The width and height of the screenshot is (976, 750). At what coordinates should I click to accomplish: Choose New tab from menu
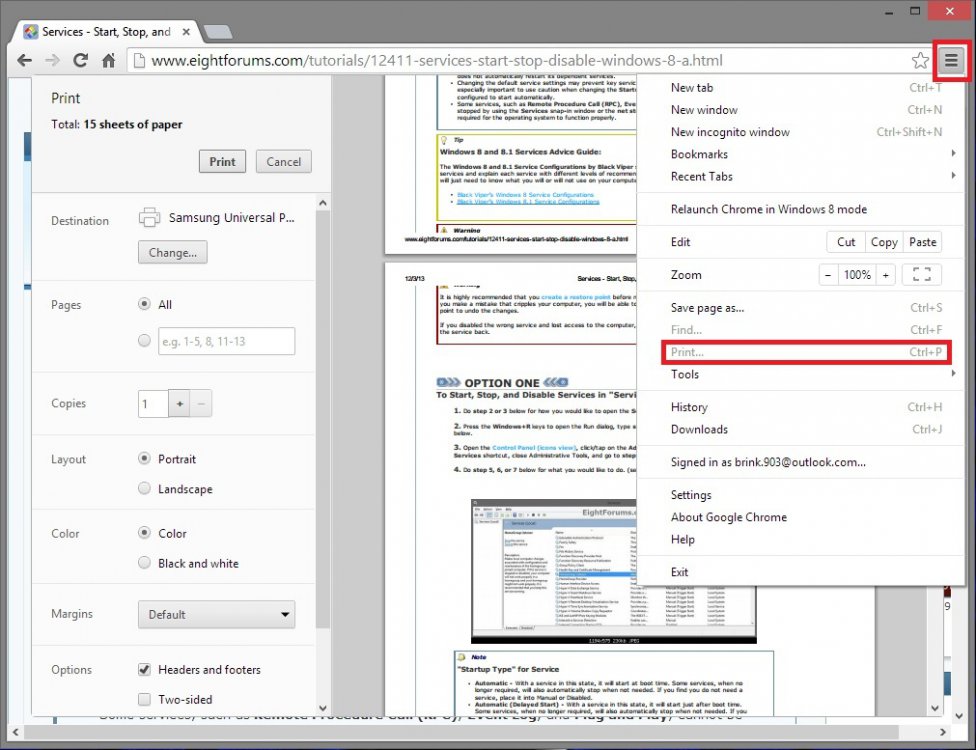click(x=800, y=88)
